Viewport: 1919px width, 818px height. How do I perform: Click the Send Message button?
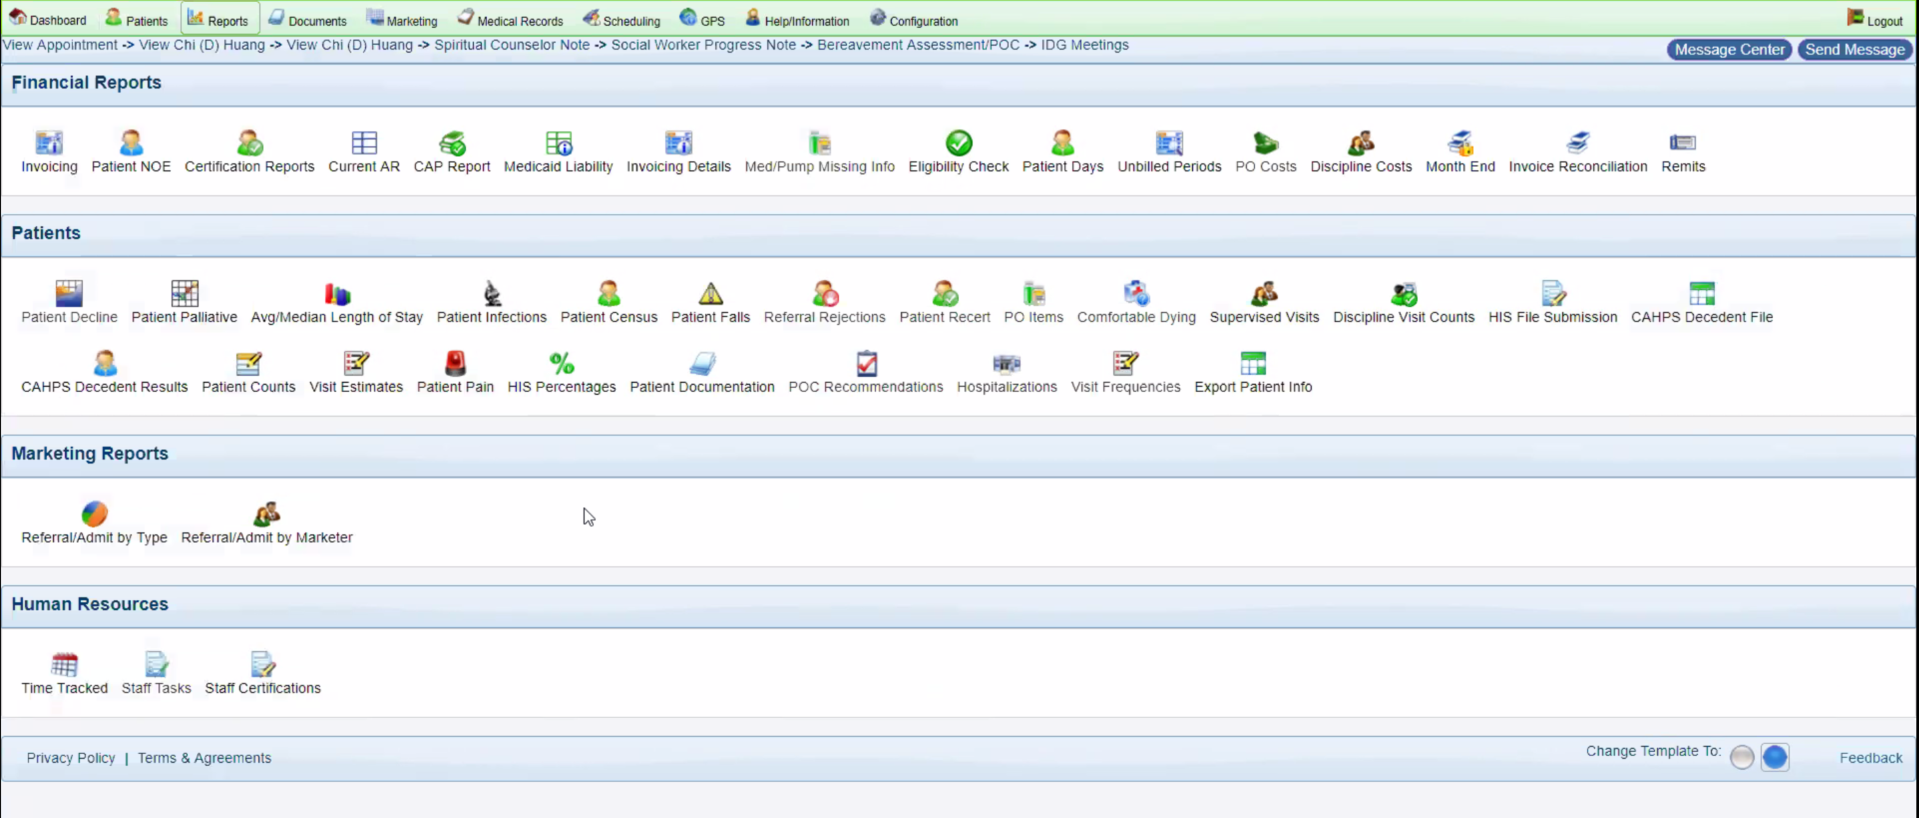(x=1855, y=49)
